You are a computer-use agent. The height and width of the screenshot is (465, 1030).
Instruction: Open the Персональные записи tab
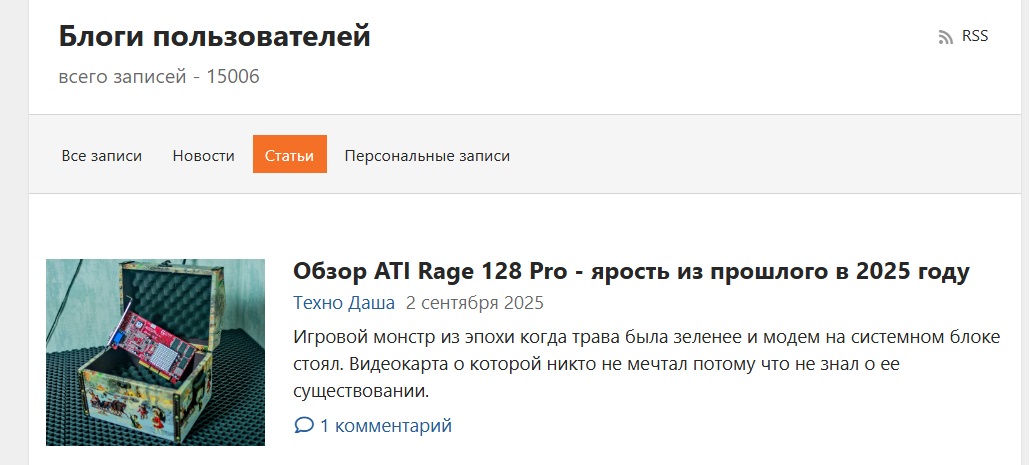tap(427, 156)
